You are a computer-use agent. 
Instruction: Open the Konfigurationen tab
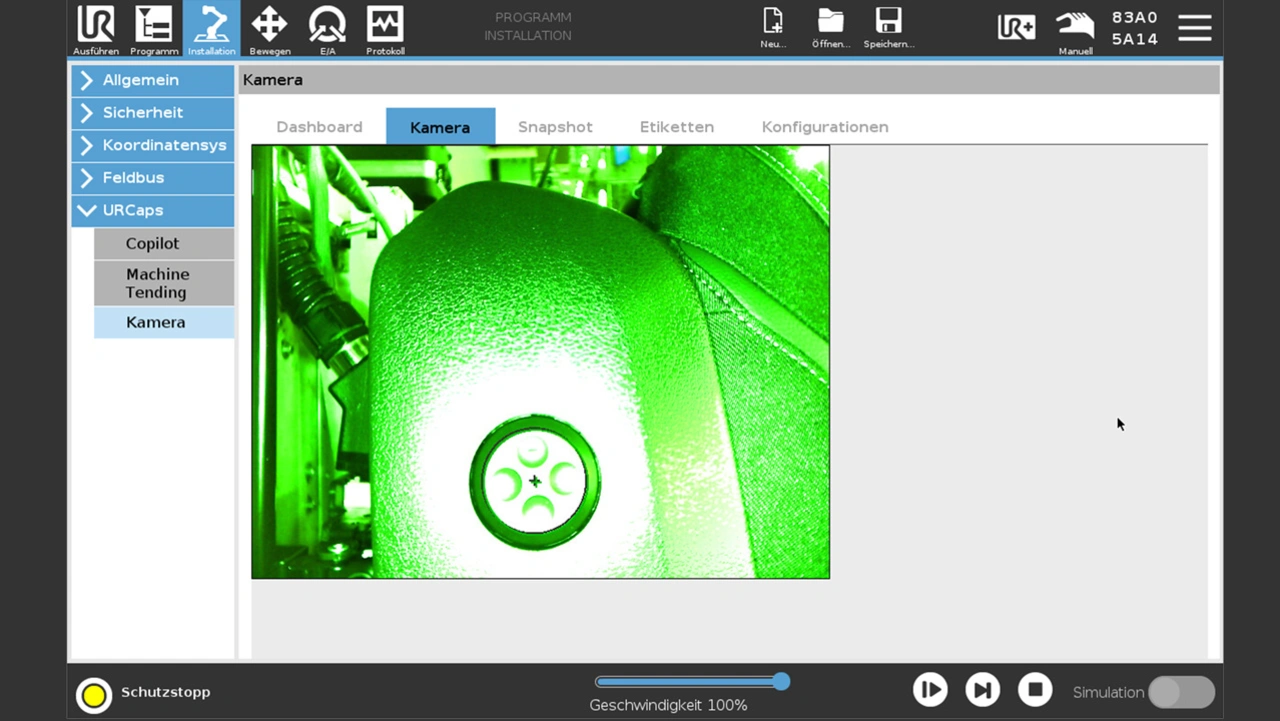click(825, 127)
